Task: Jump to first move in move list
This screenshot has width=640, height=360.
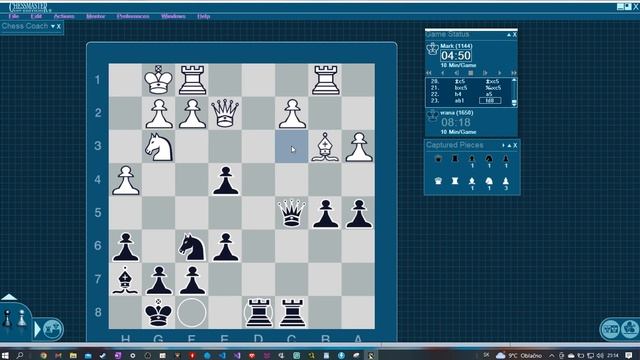Action: pos(429,73)
